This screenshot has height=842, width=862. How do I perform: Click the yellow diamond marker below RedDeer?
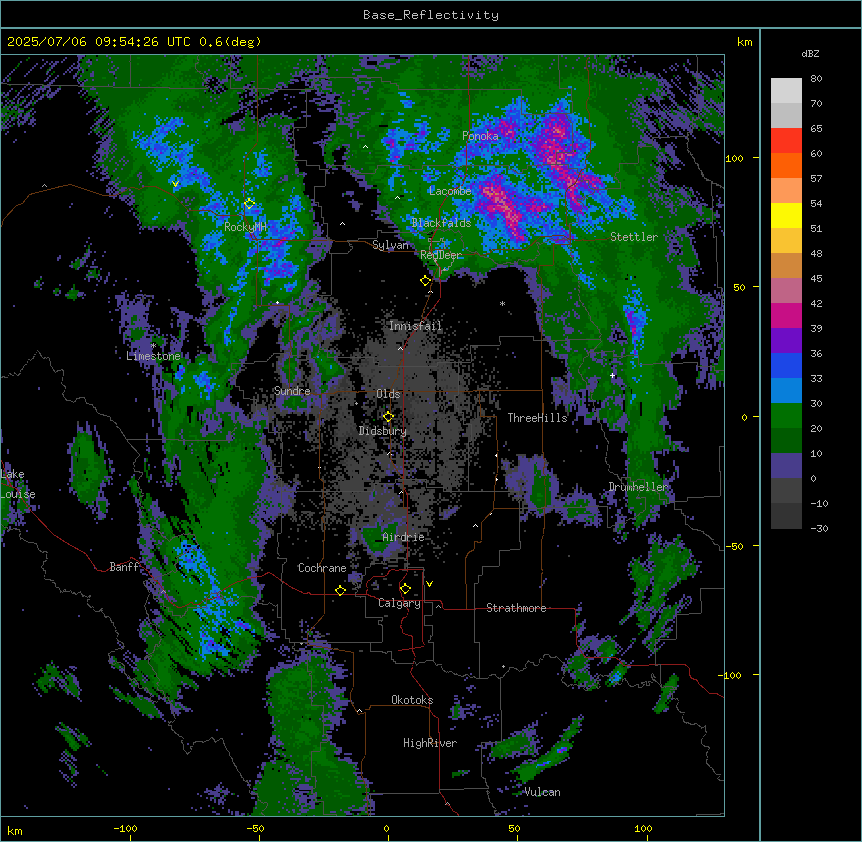(x=425, y=281)
